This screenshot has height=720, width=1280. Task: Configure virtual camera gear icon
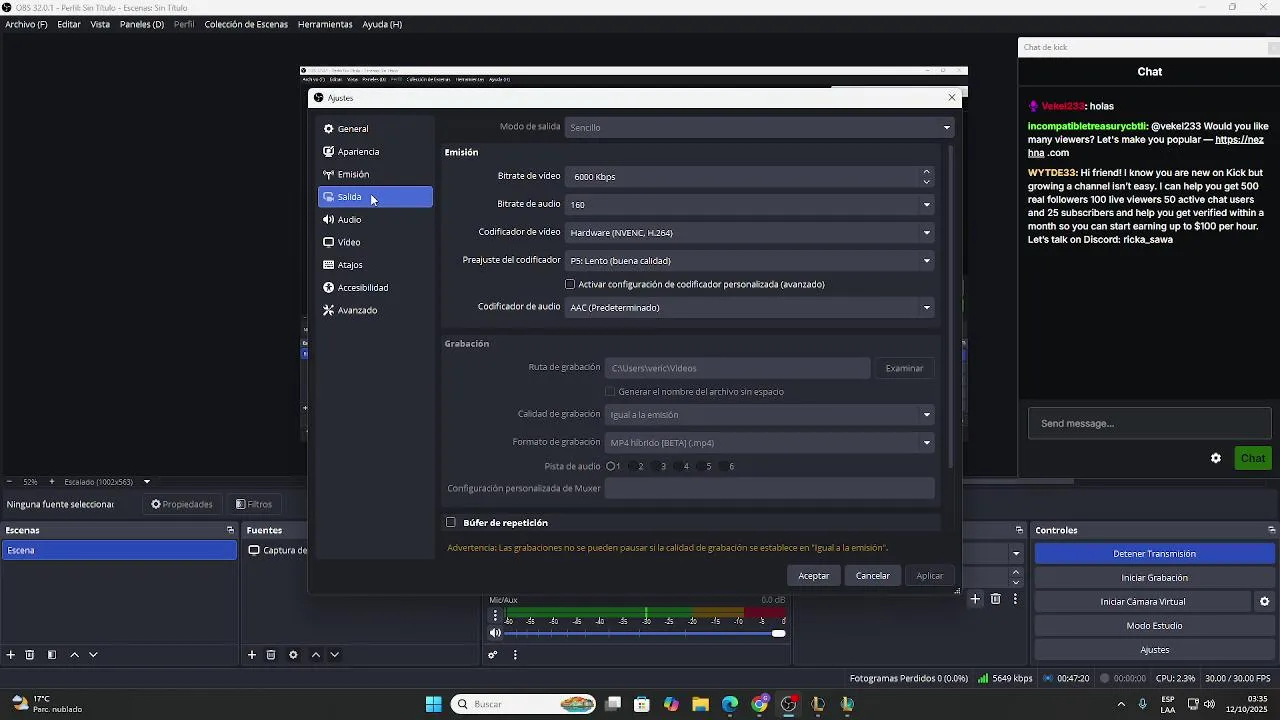[x=1264, y=602]
